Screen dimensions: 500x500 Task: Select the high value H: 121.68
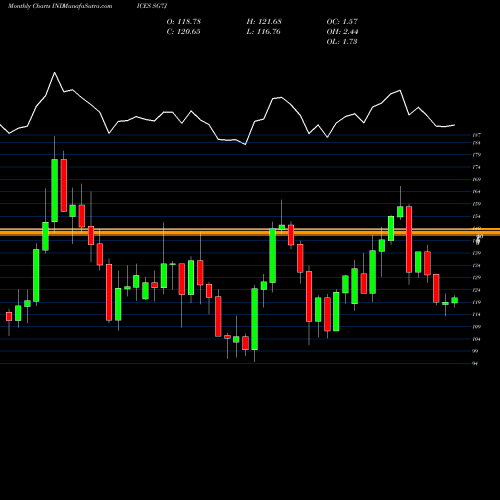pos(264,22)
